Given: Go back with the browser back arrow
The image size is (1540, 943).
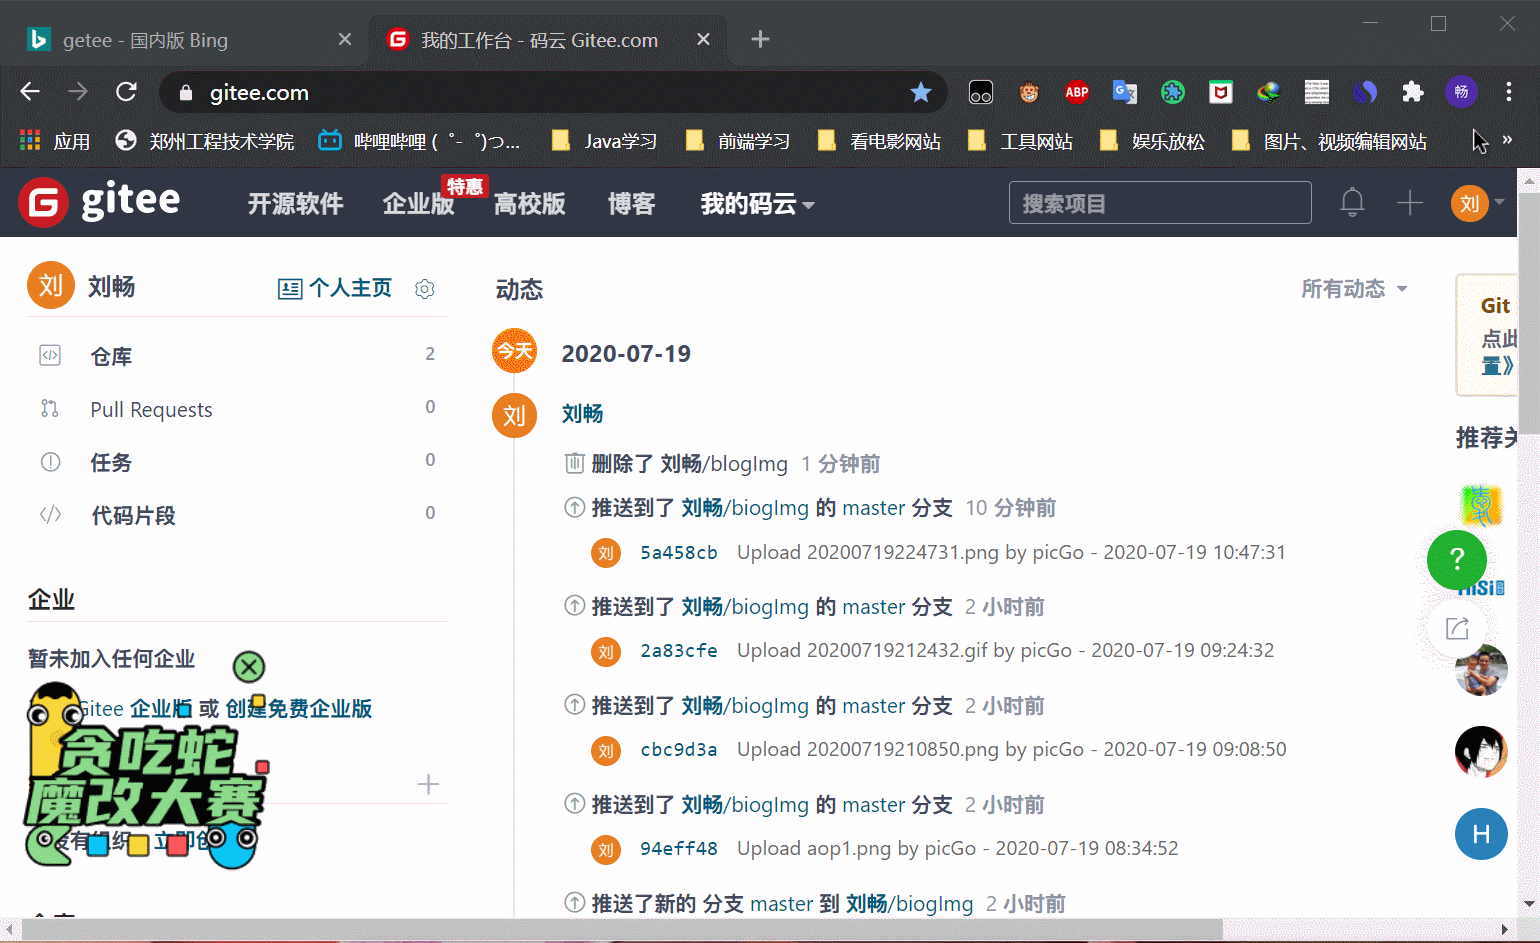Looking at the screenshot, I should (x=30, y=92).
